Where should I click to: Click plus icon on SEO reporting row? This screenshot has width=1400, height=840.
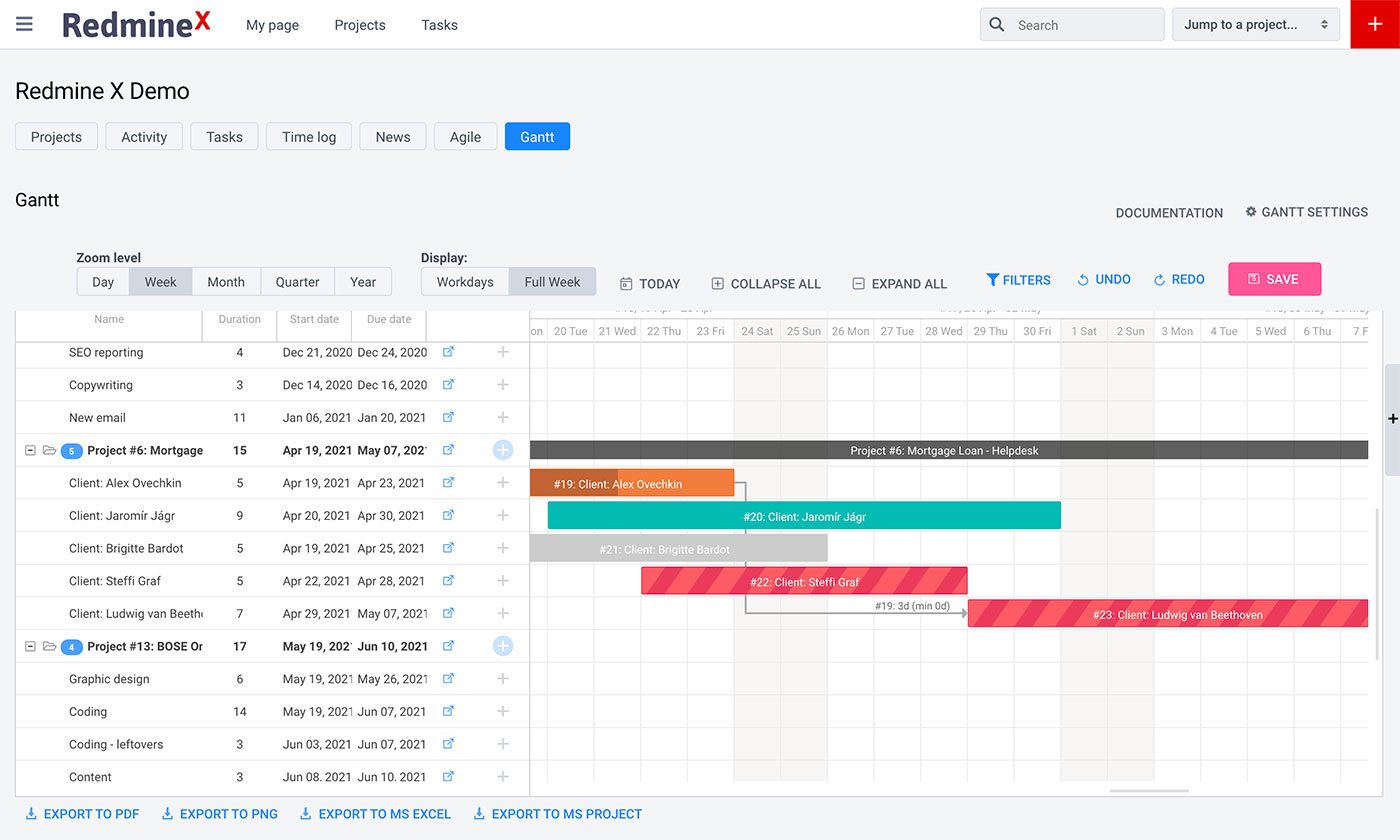point(503,352)
